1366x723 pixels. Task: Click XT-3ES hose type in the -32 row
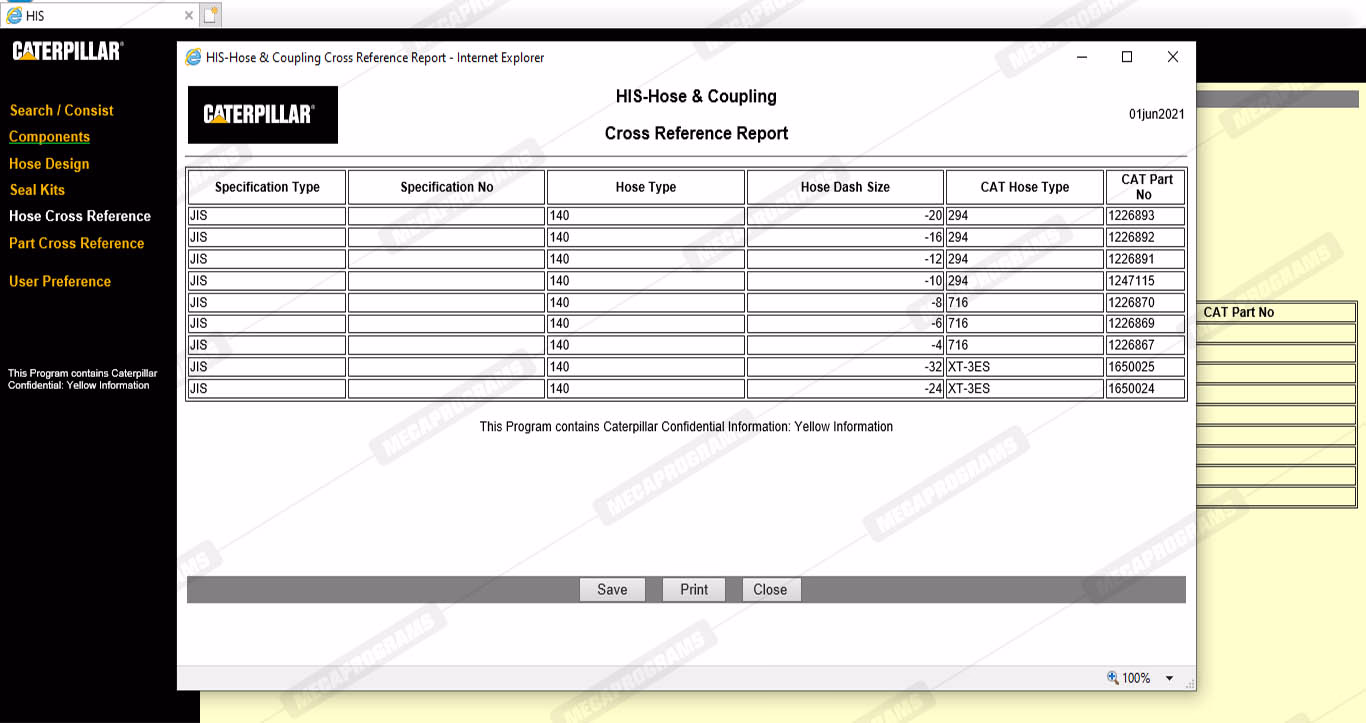tap(1025, 367)
